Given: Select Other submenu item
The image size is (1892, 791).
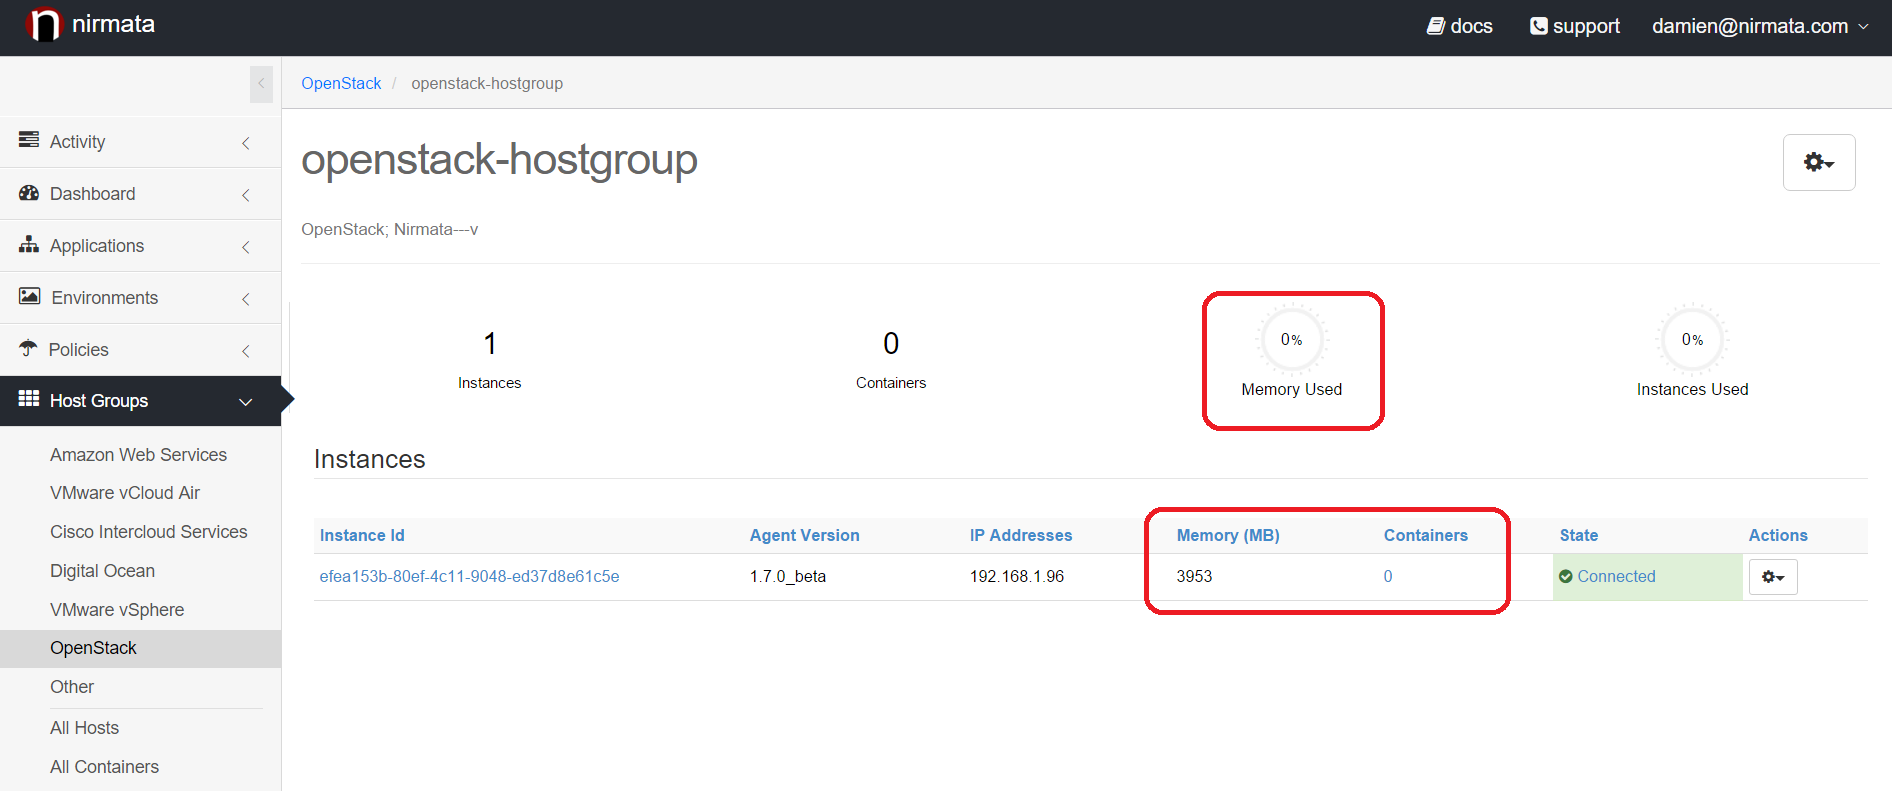Looking at the screenshot, I should (x=72, y=687).
